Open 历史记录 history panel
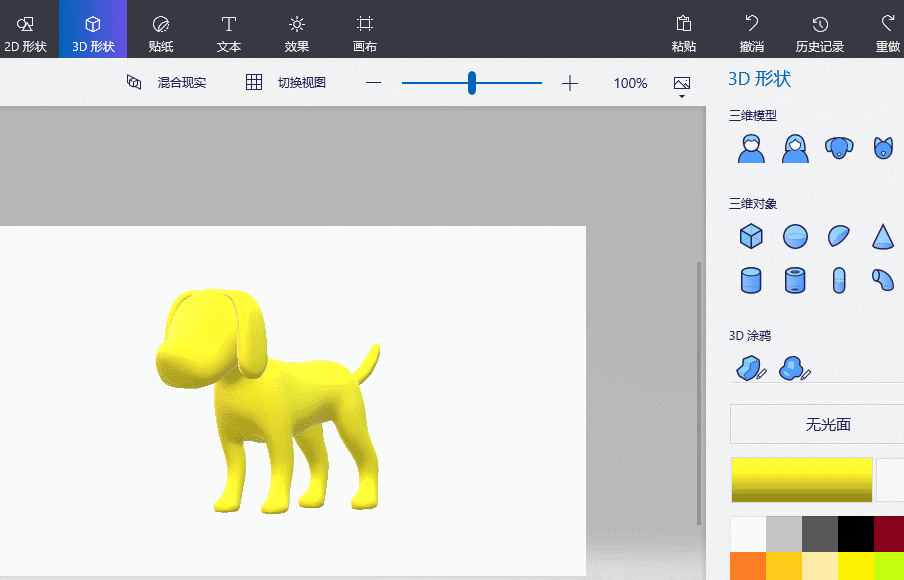The height and width of the screenshot is (580, 904). coord(820,29)
